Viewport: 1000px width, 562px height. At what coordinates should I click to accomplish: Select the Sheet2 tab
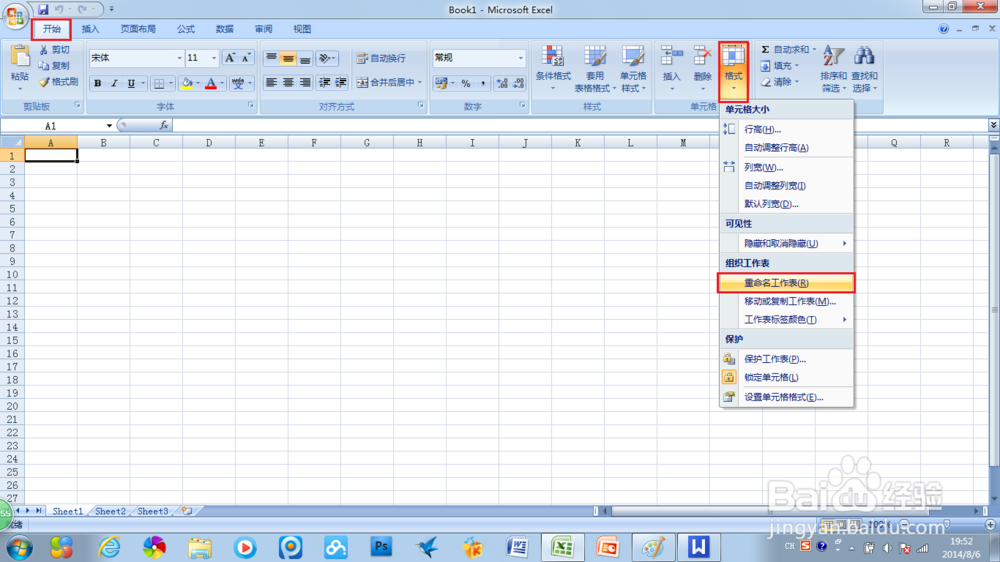pyautogui.click(x=110, y=512)
